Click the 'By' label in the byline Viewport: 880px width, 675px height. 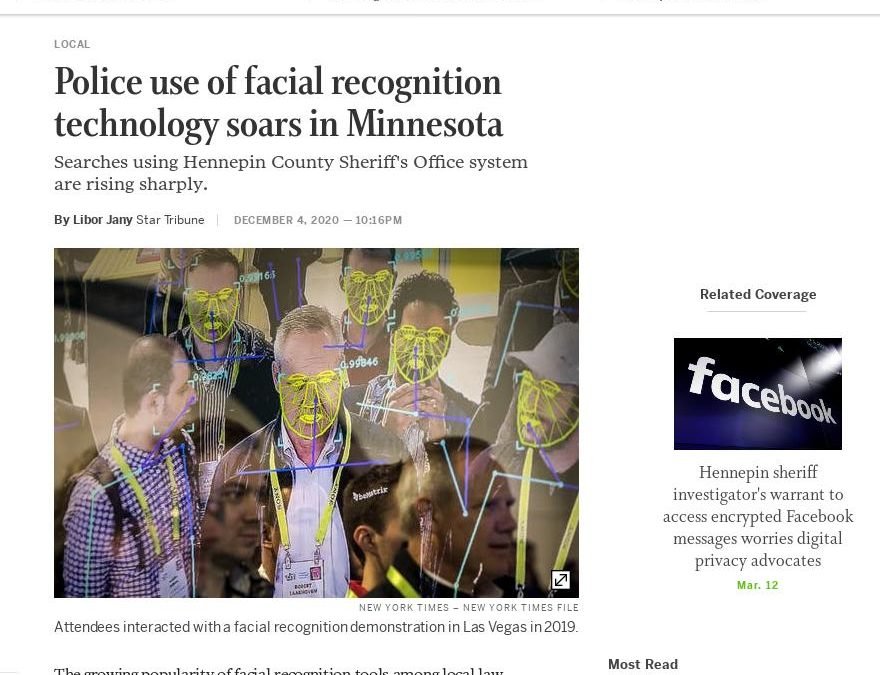[61, 220]
